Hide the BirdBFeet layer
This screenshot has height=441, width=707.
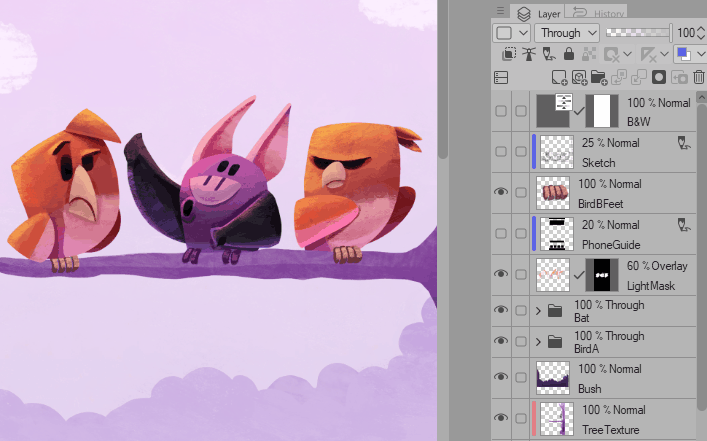[x=501, y=192]
